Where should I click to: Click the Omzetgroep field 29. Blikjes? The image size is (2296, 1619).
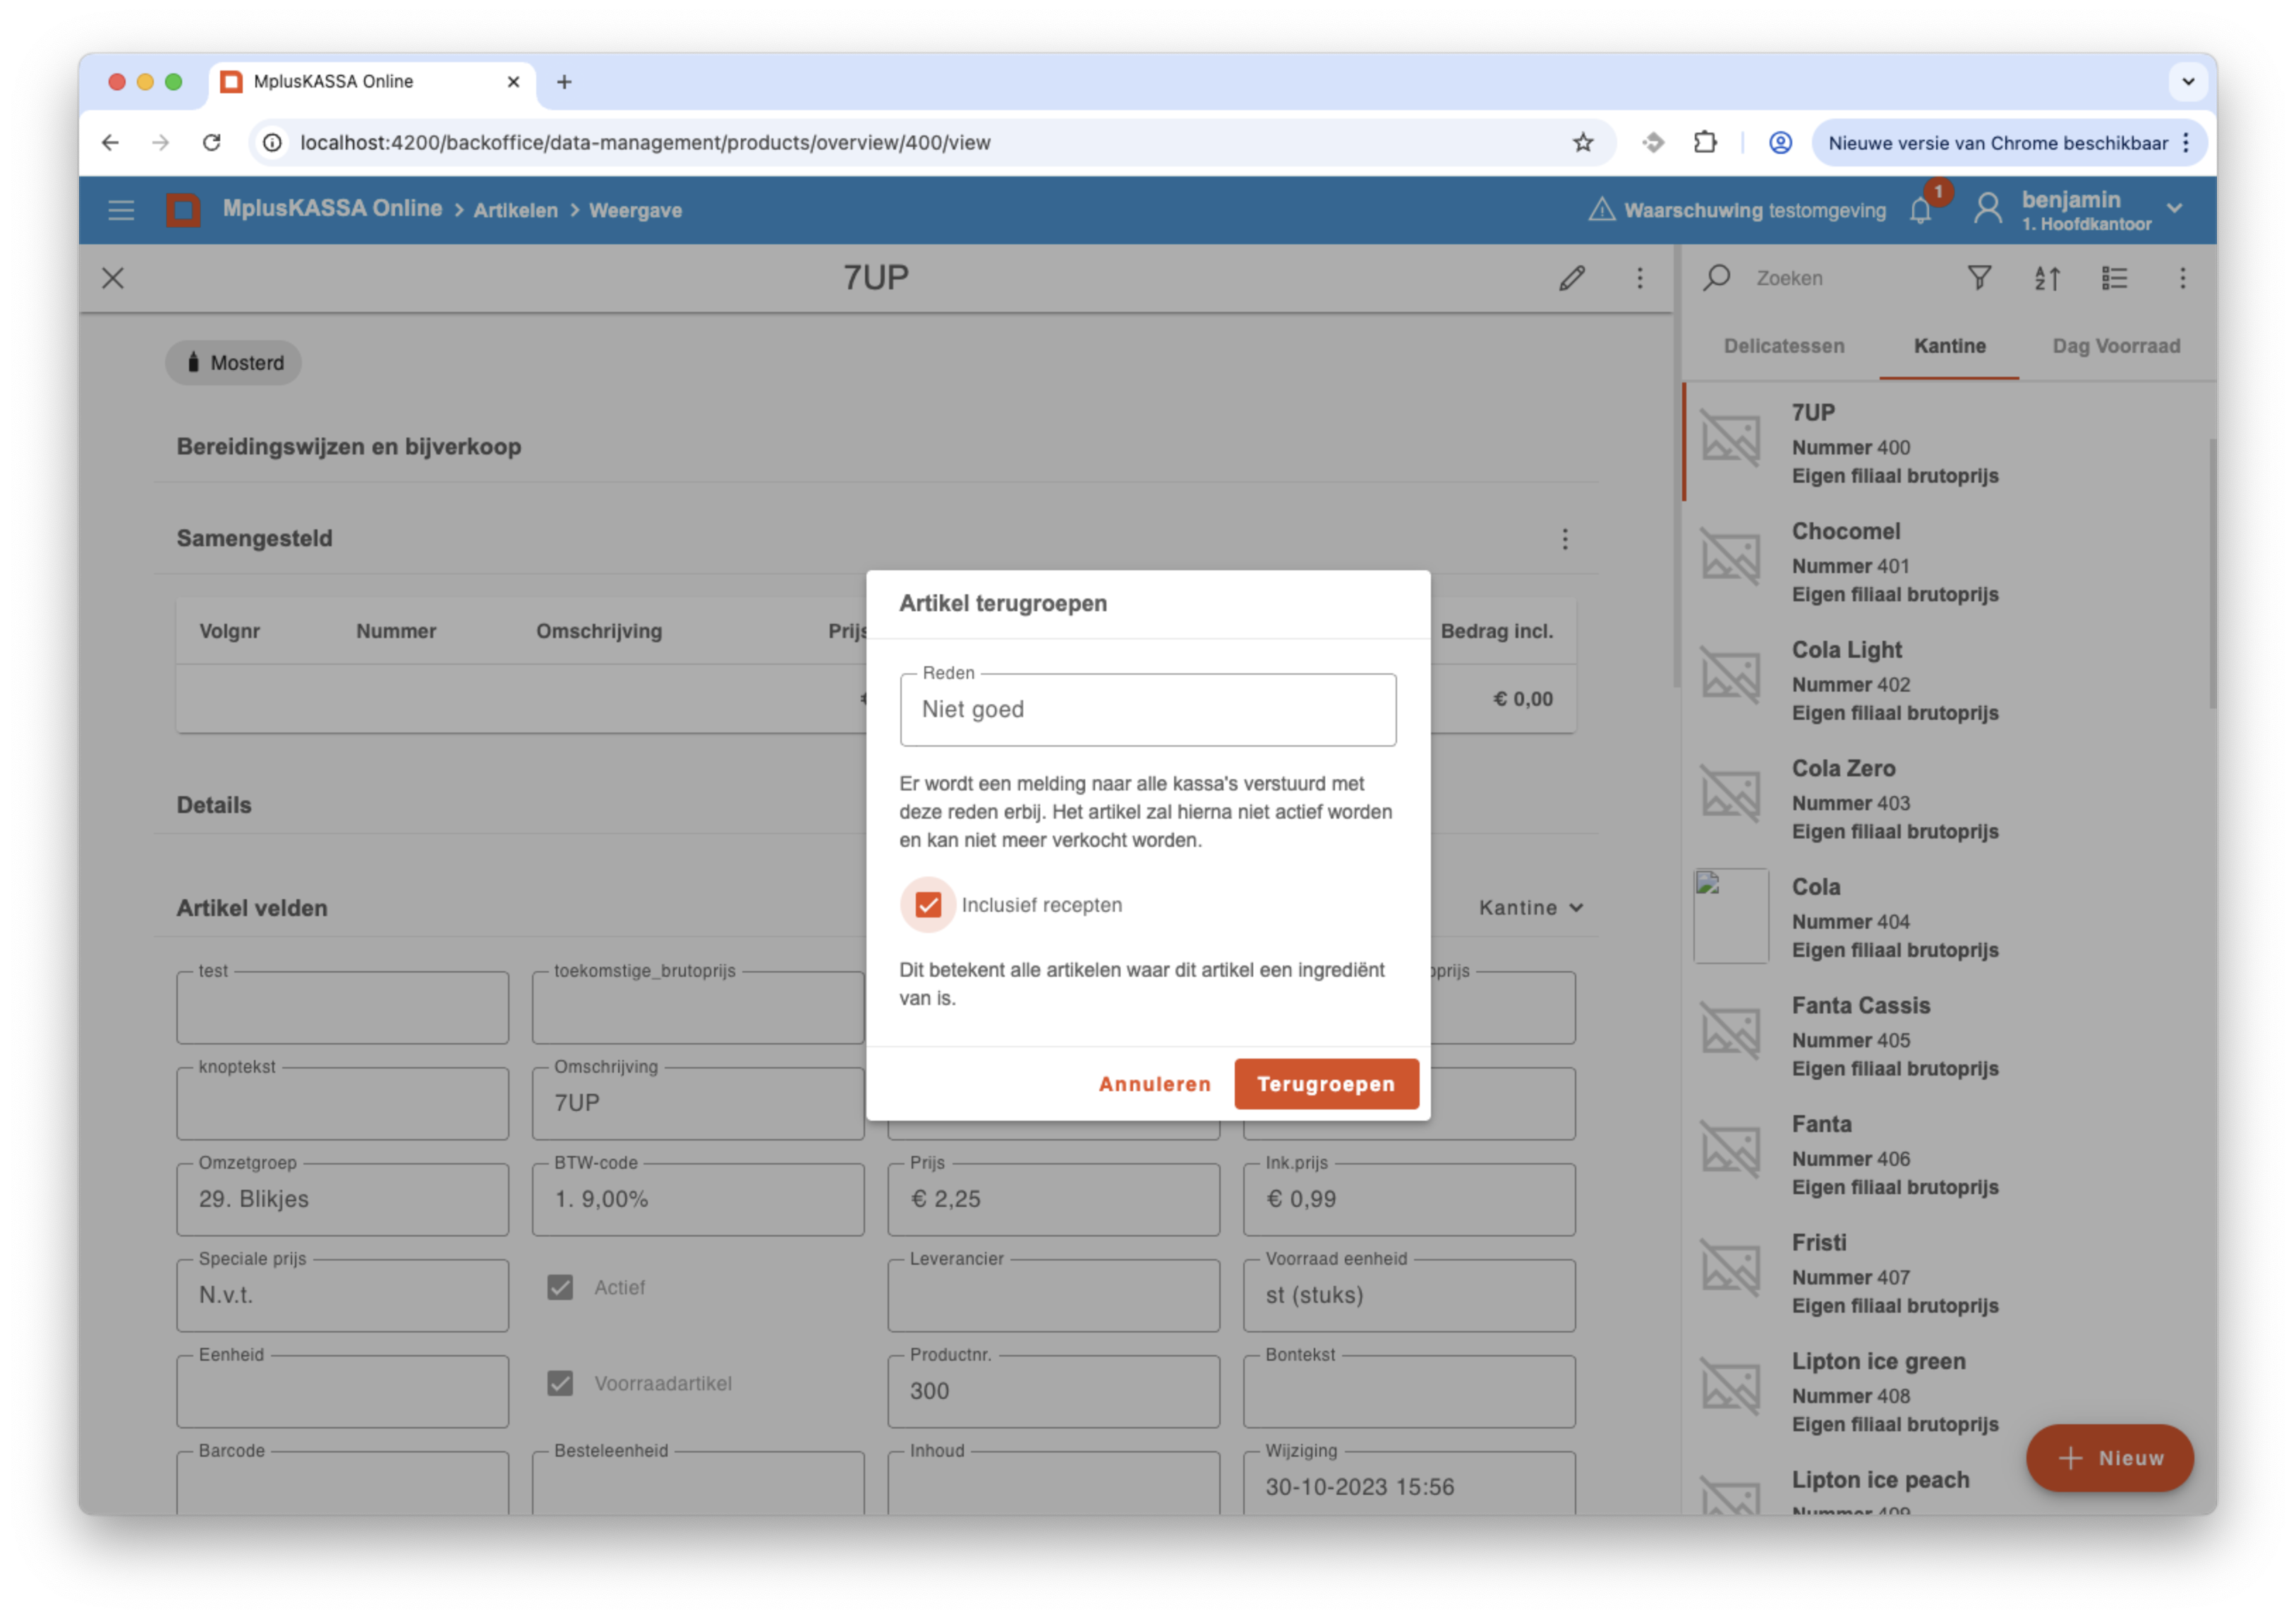point(342,1199)
